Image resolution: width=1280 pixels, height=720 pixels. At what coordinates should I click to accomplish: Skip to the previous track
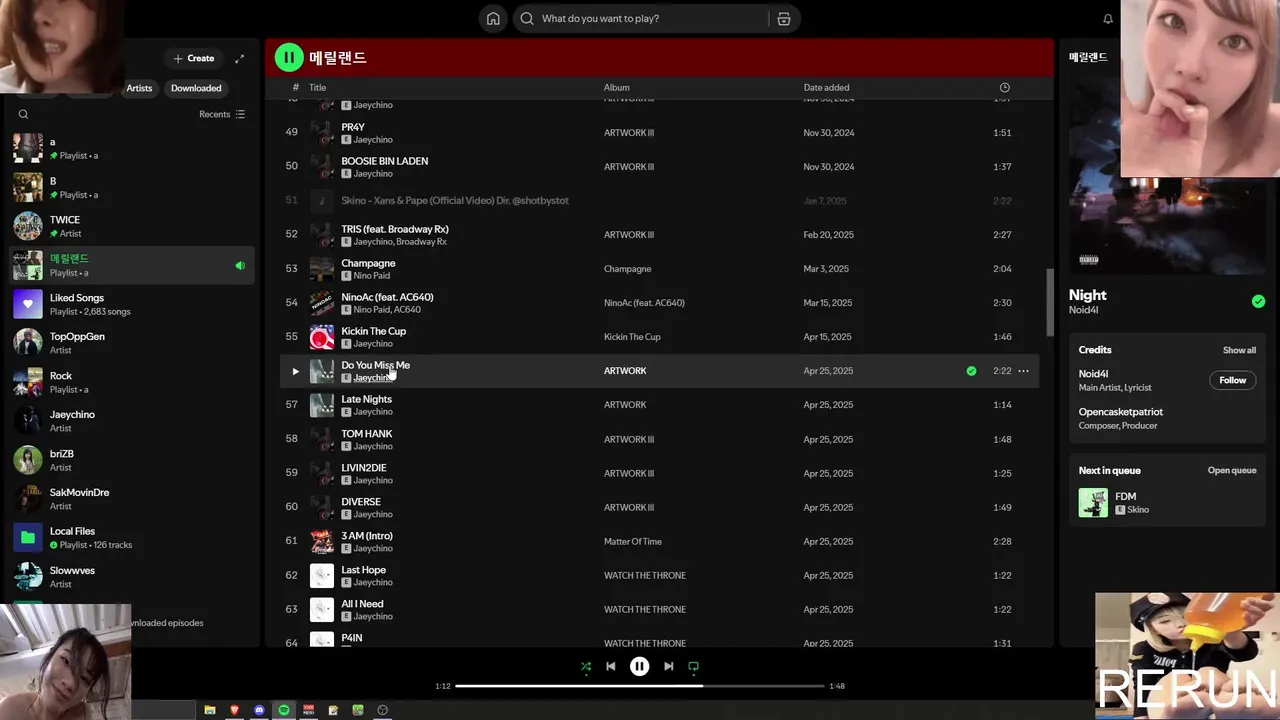pos(611,666)
